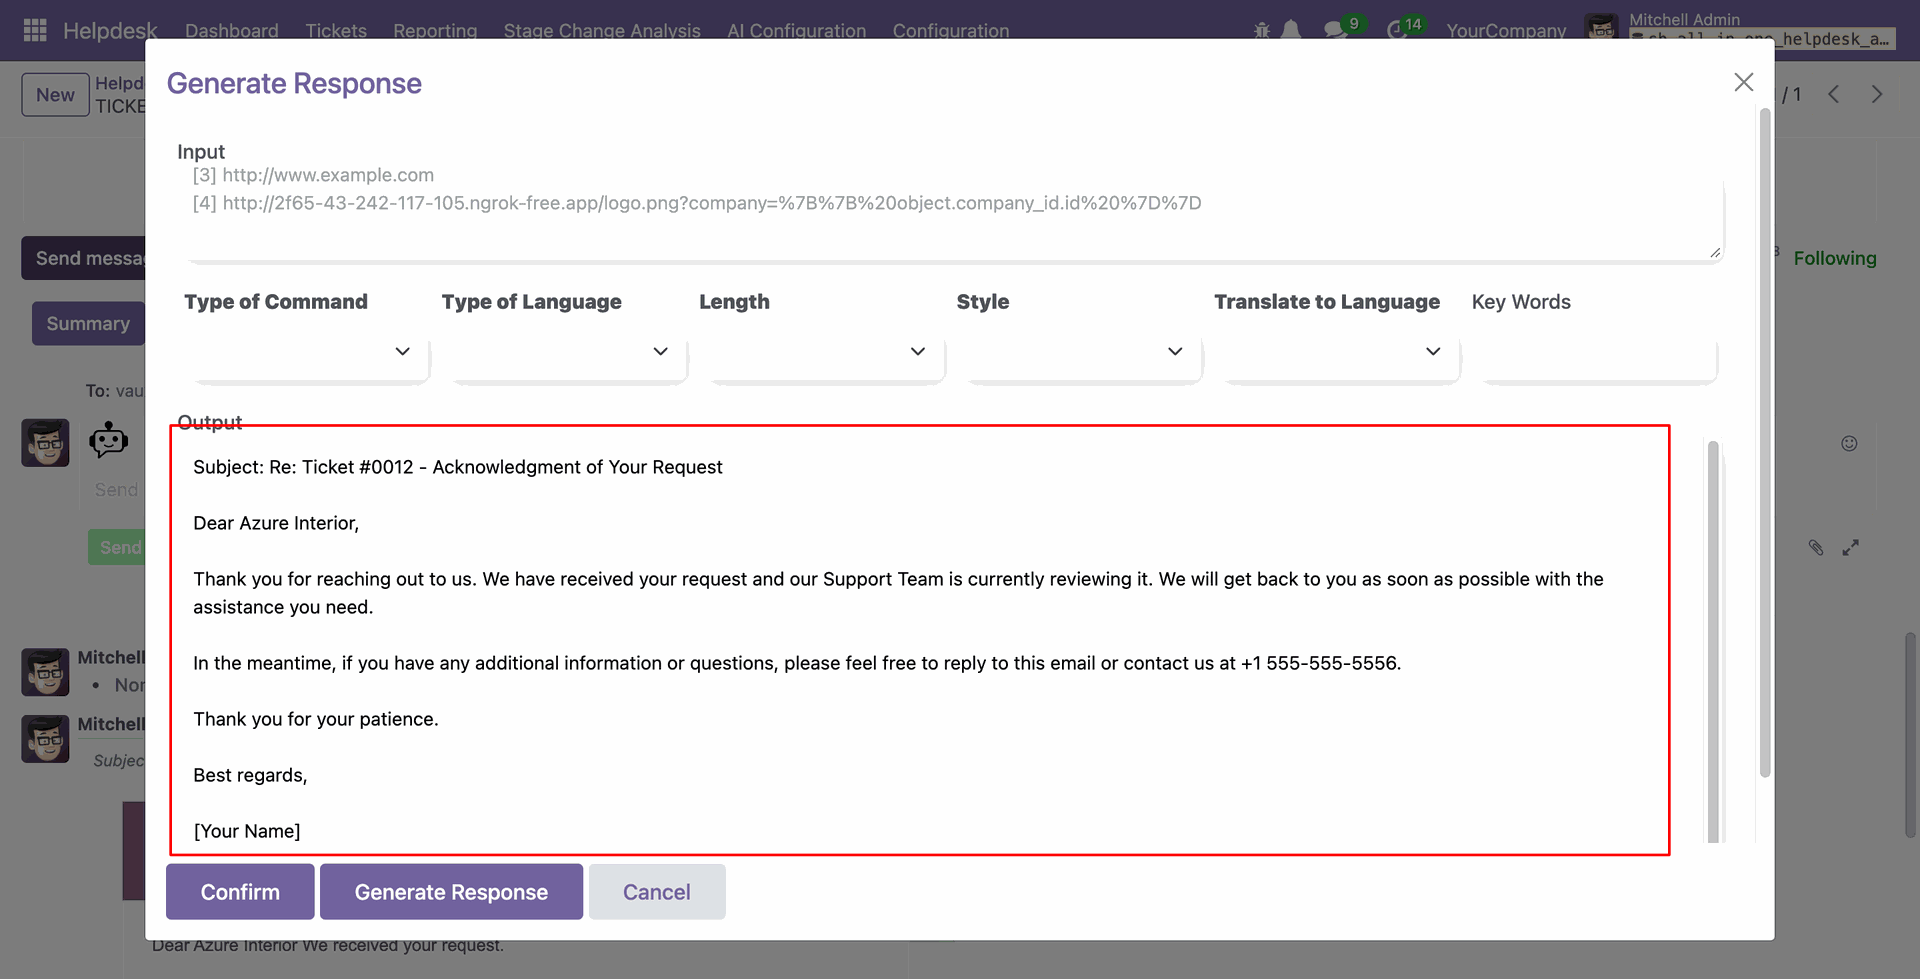1920x979 pixels.
Task: Click the Helpdesk app title
Action: (110, 31)
